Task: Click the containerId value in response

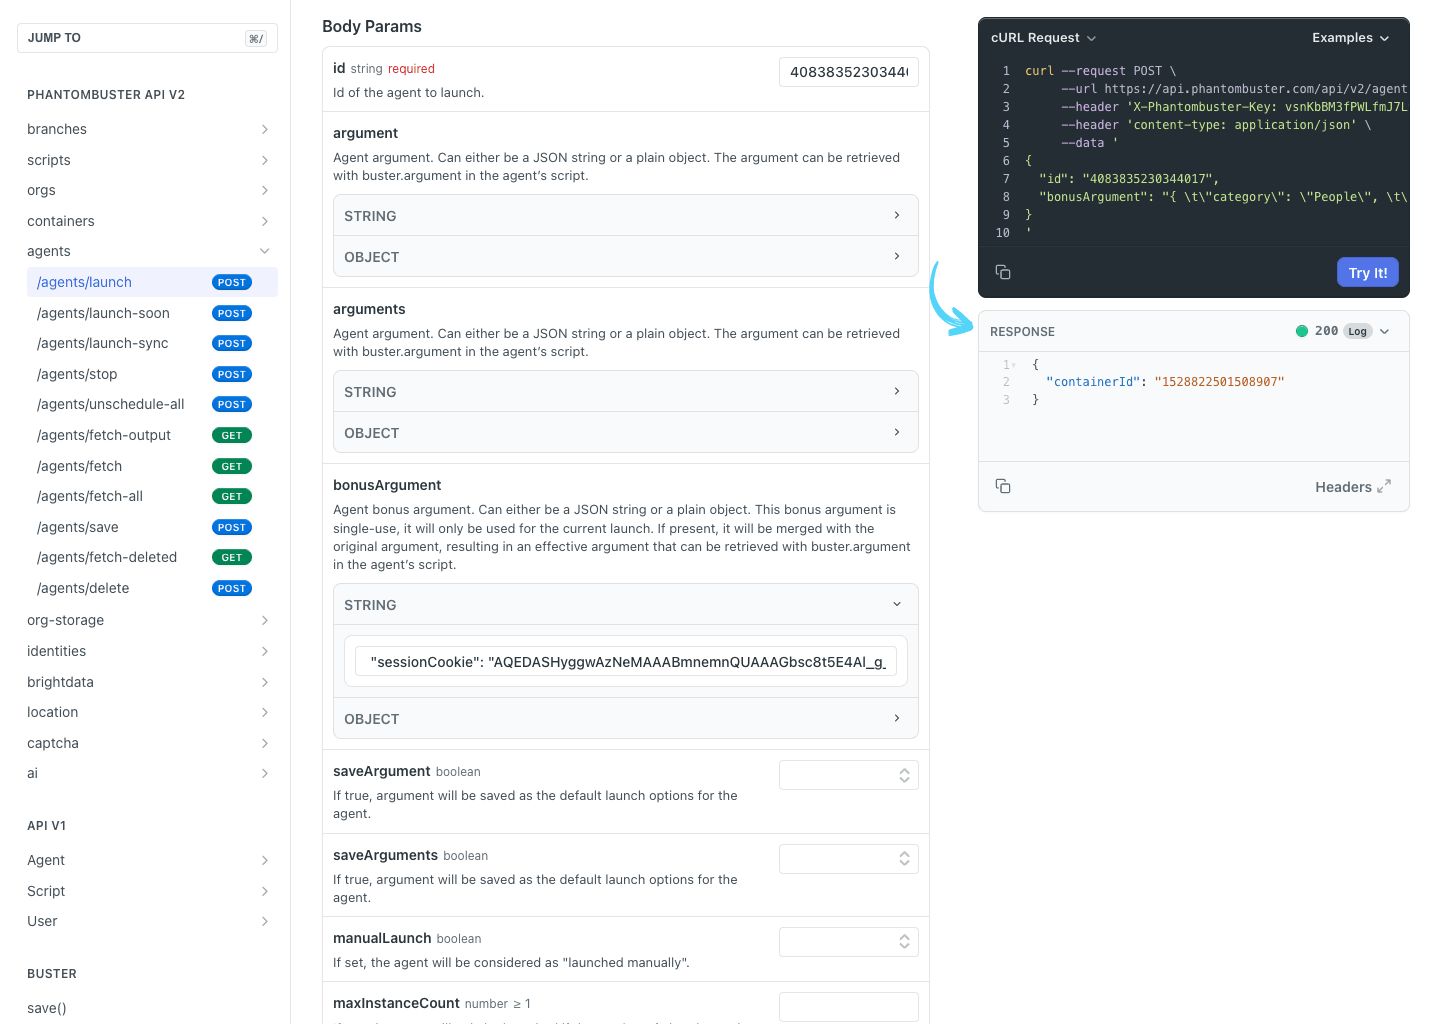Action: point(1219,382)
